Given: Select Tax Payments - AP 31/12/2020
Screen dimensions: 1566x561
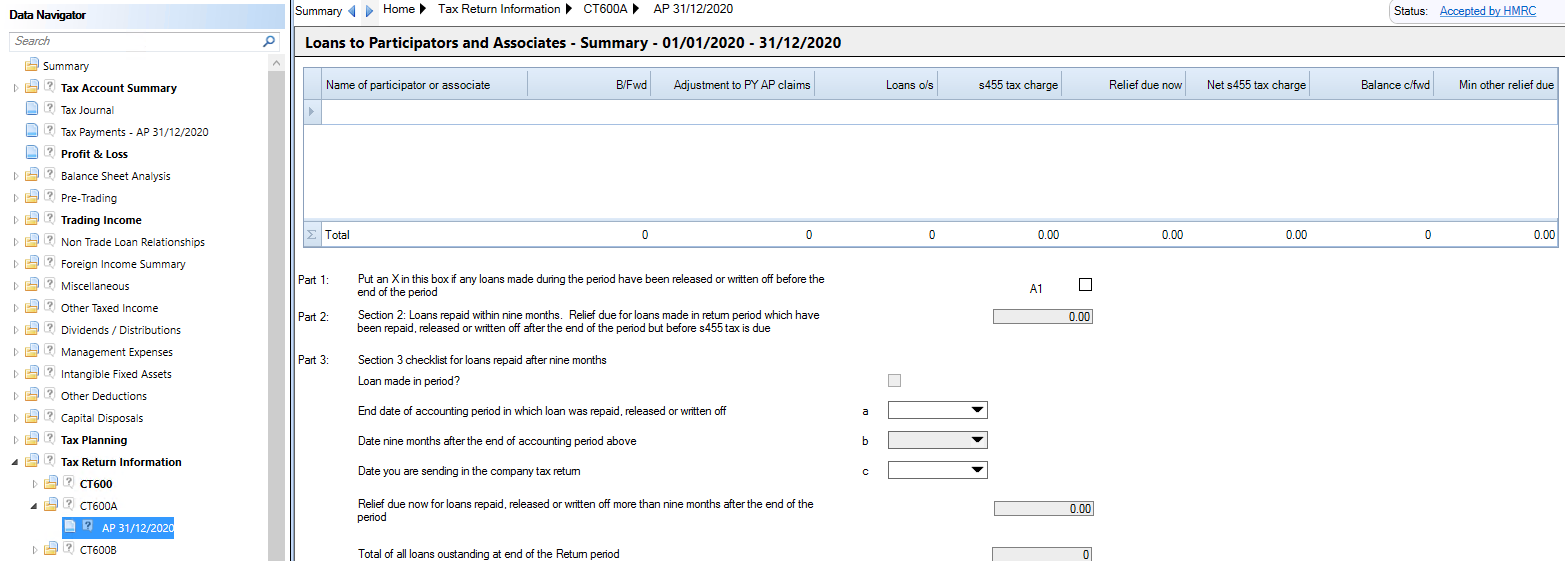Looking at the screenshot, I should point(135,132).
